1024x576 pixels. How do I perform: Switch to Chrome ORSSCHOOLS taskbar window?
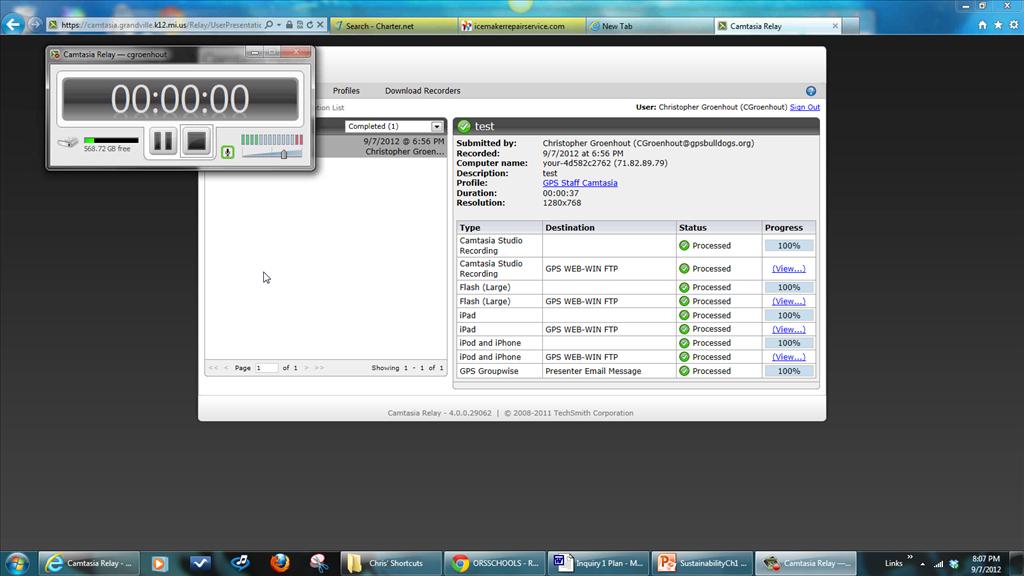(494, 563)
